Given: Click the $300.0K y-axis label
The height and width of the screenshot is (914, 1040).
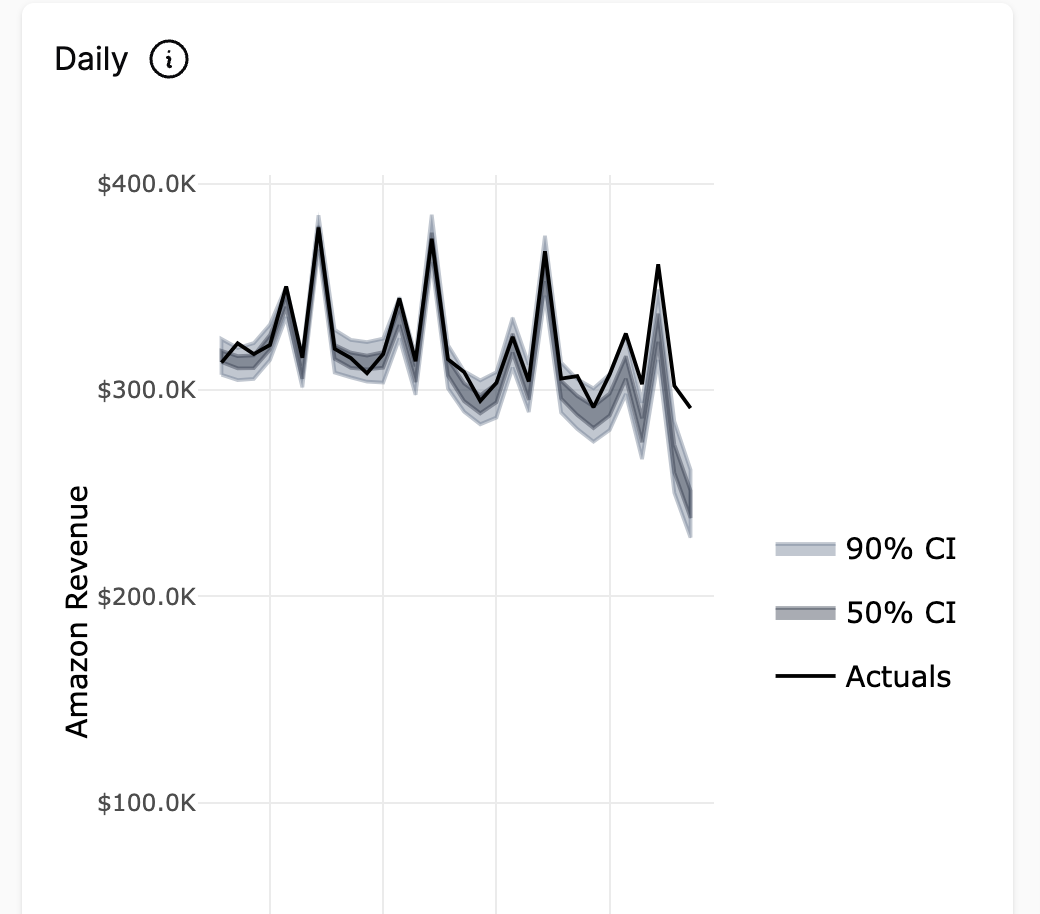Looking at the screenshot, I should coord(147,390).
